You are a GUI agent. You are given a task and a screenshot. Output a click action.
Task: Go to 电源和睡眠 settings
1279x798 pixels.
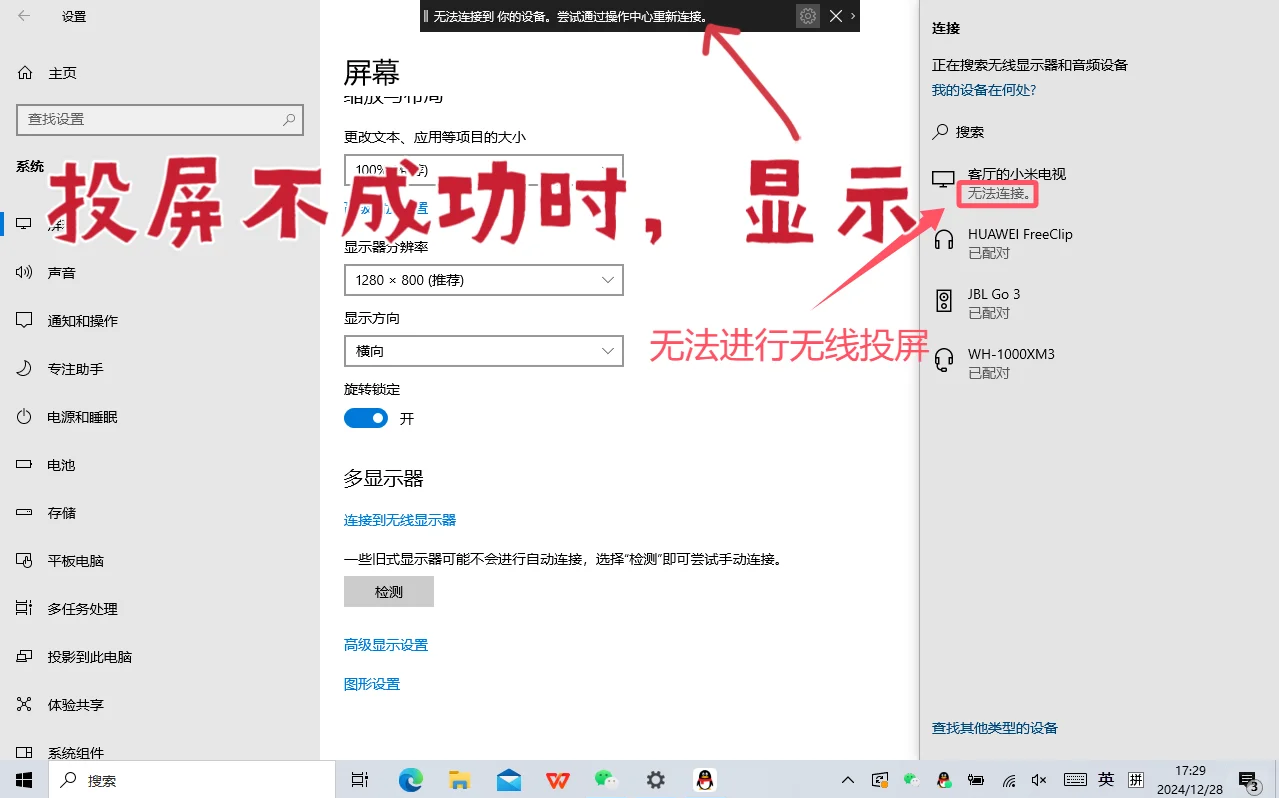[82, 417]
